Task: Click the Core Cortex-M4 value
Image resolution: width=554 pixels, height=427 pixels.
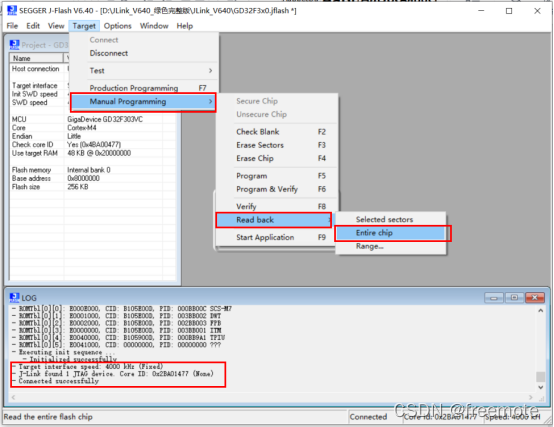Action: click(82, 128)
